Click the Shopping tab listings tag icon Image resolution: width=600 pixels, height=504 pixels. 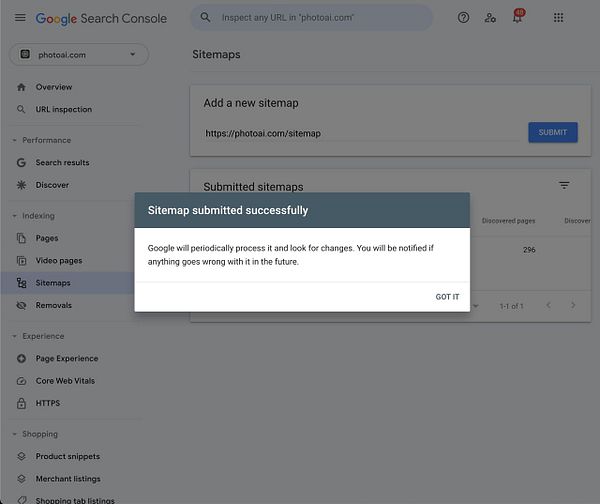[22, 500]
